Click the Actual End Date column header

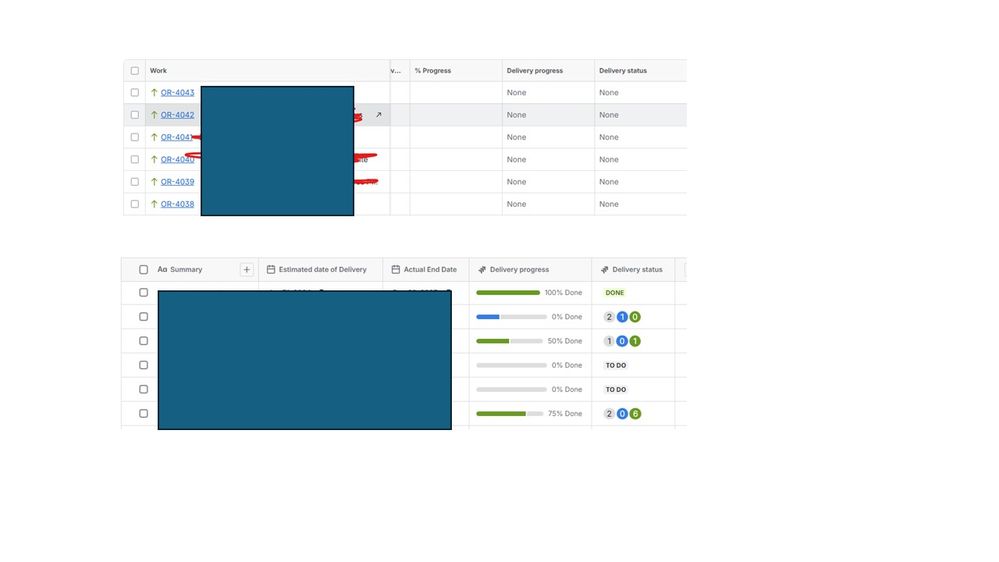pyautogui.click(x=426, y=270)
